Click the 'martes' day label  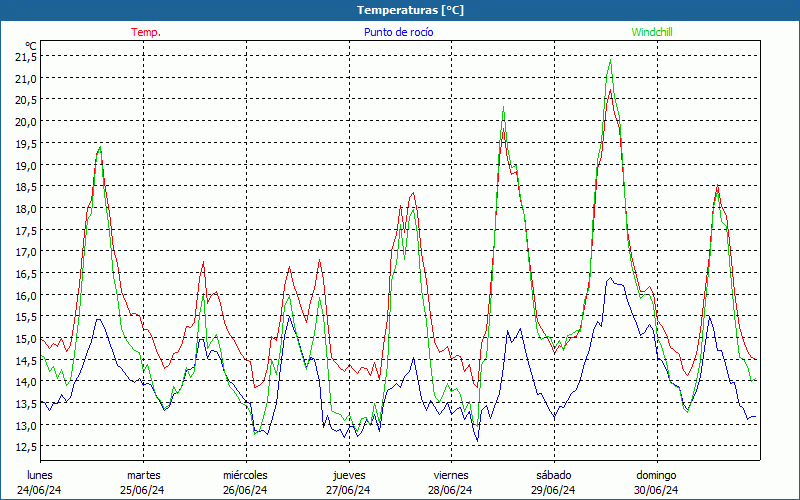click(144, 475)
